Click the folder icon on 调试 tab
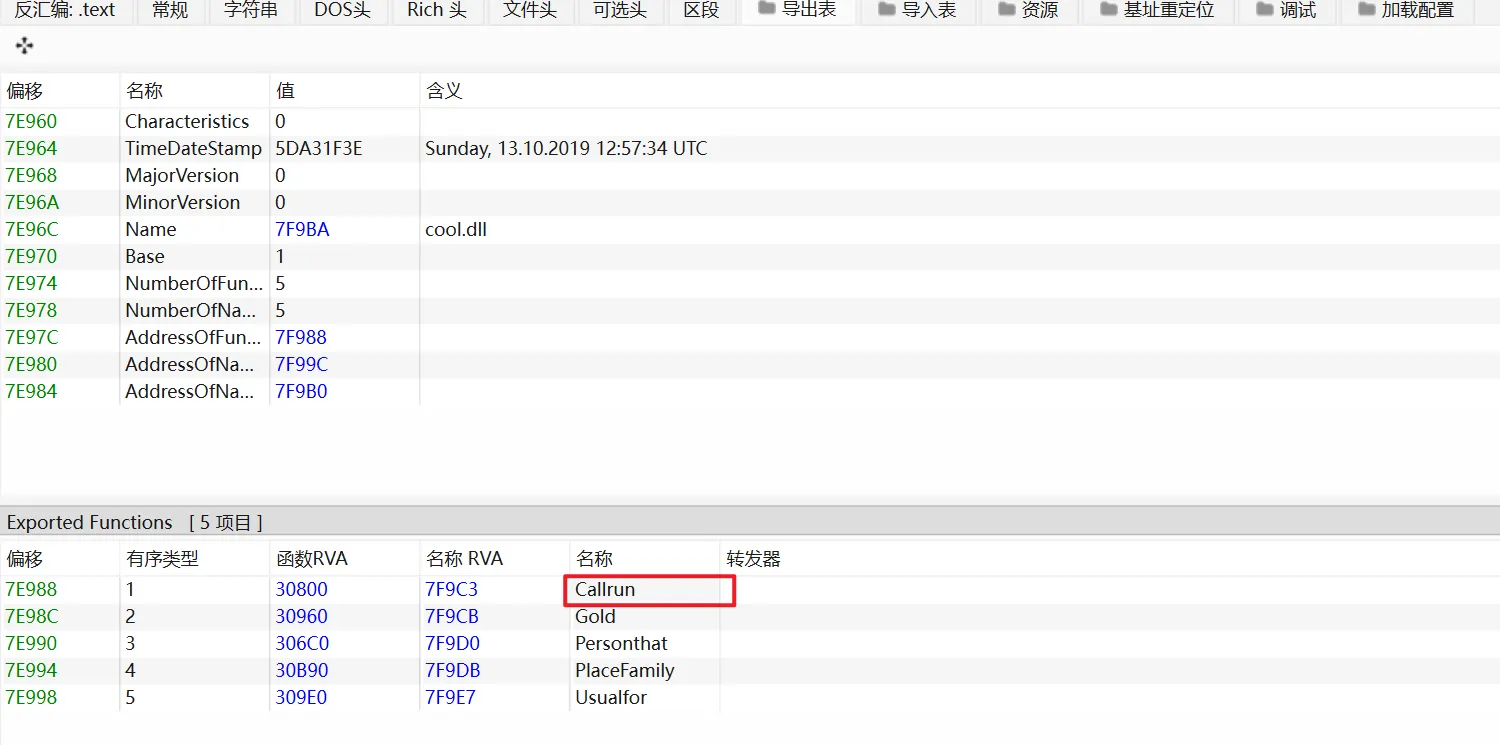Viewport: 1500px width, 745px height. click(x=1264, y=10)
